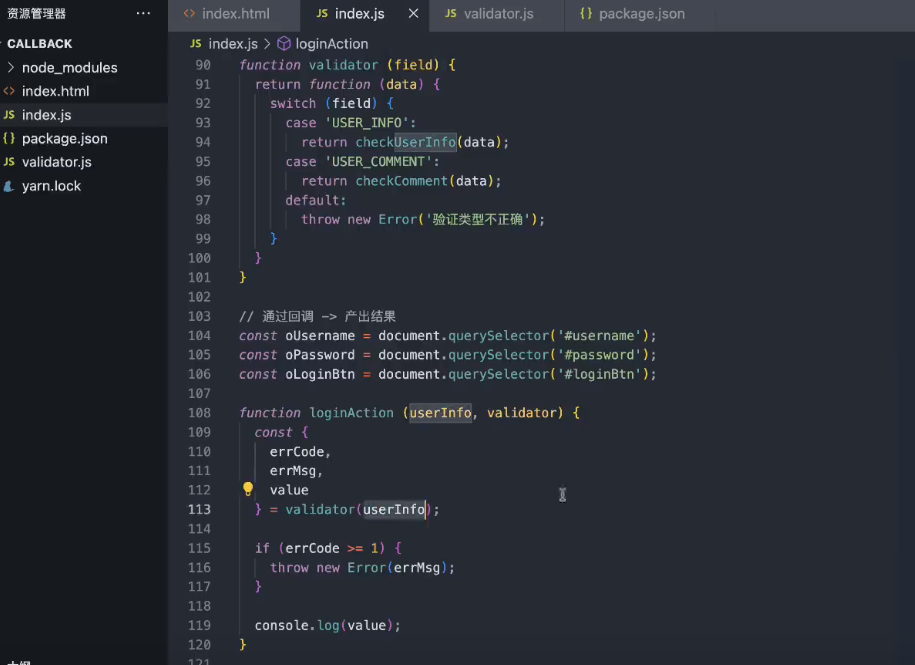915x665 pixels.
Task: Open the explorer panel more-actions ellipsis
Action: pyautogui.click(x=143, y=13)
